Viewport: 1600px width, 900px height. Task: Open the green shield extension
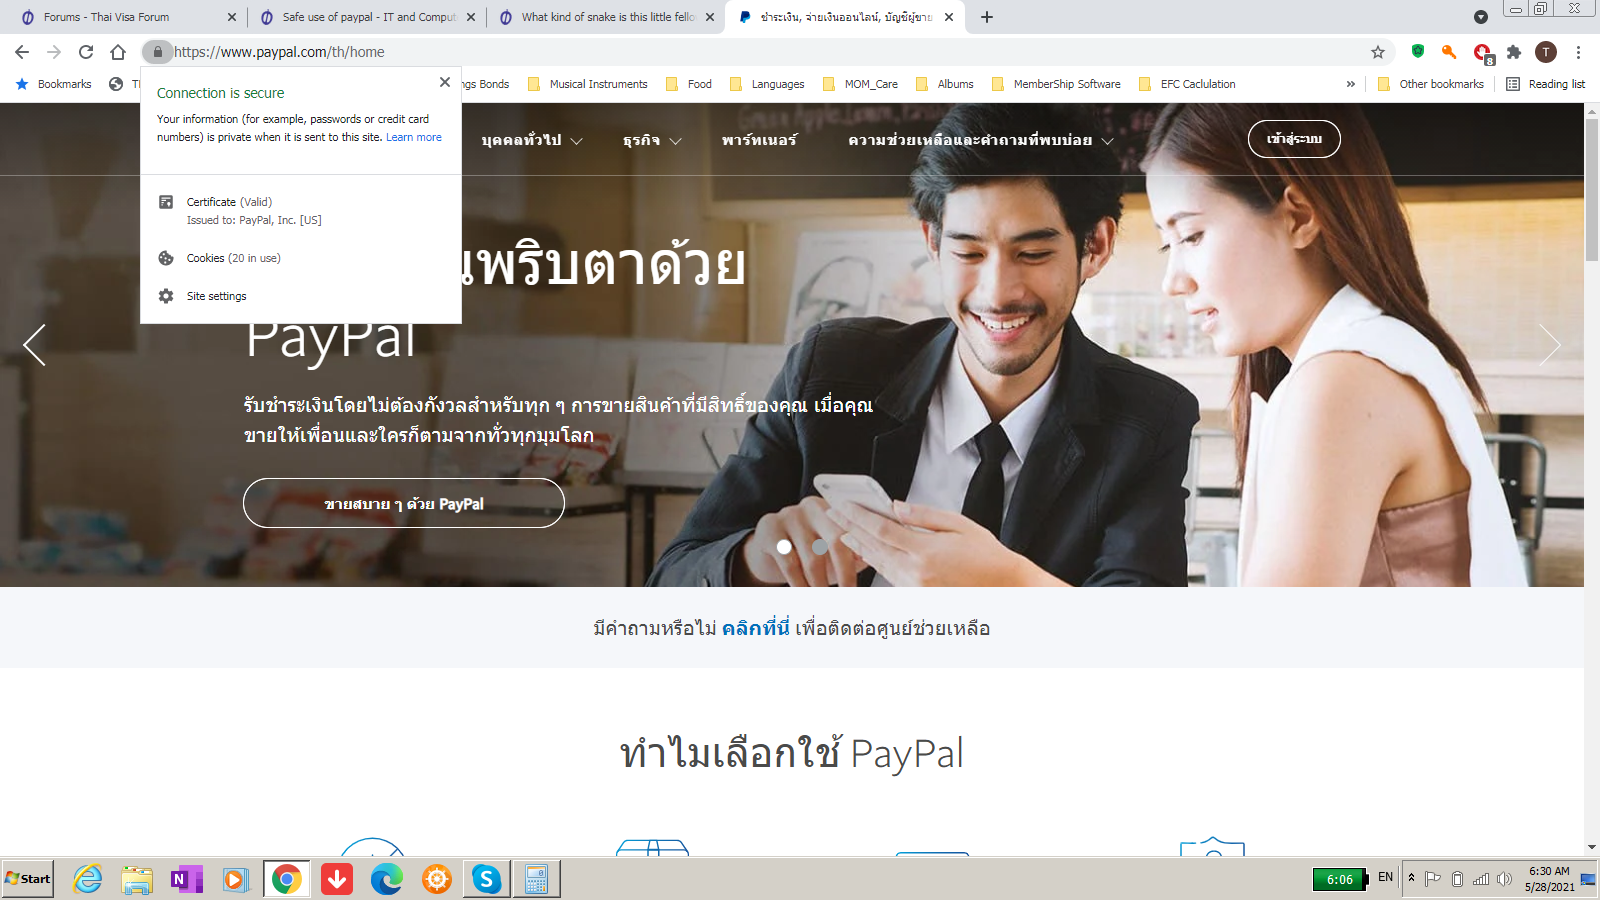tap(1418, 52)
